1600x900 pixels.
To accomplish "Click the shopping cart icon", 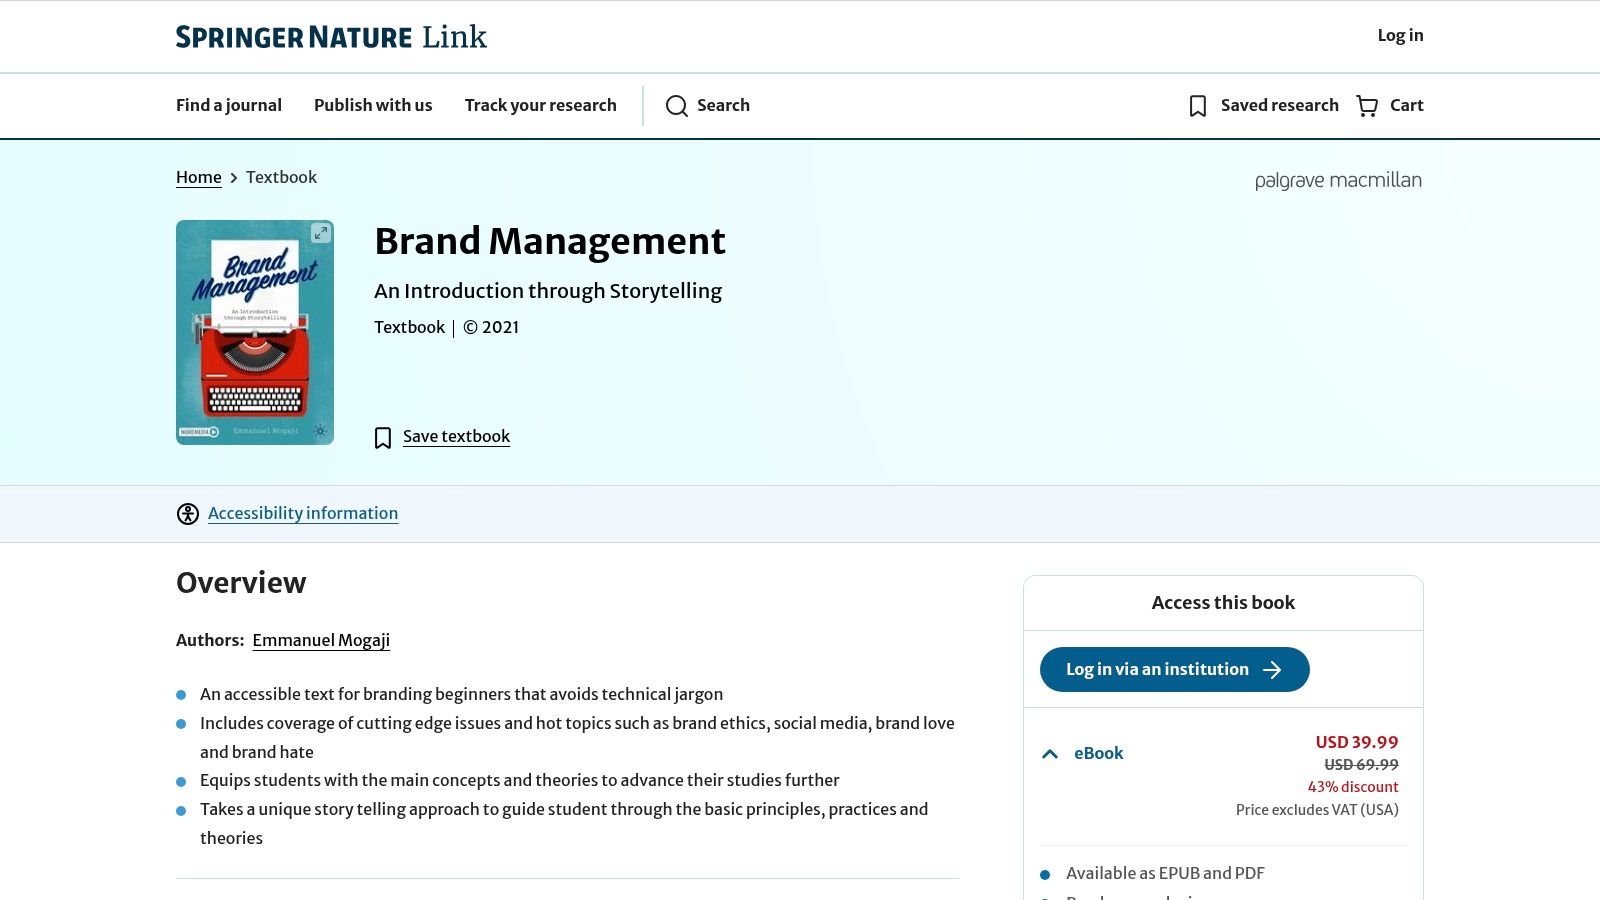I will click(1367, 106).
